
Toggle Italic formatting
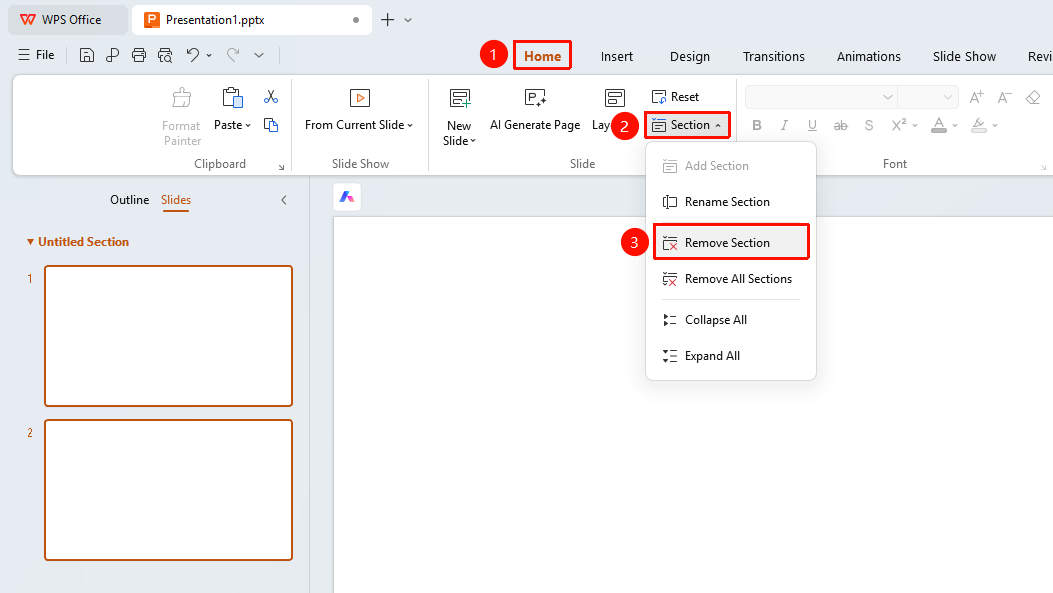click(x=784, y=125)
